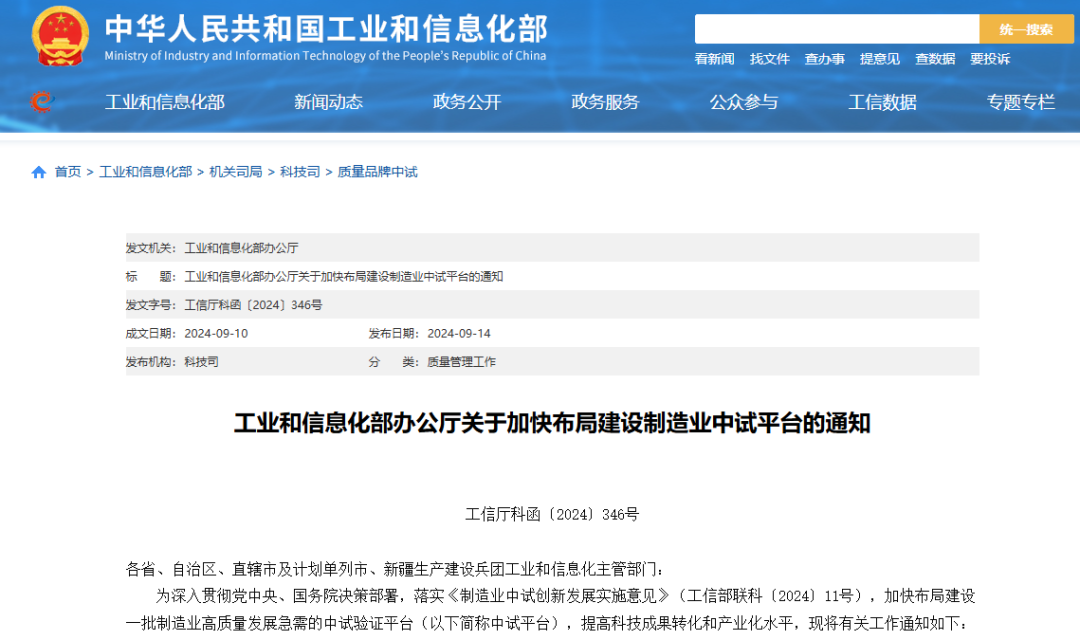Open the 工业和信息化部 navigation menu
The height and width of the screenshot is (640, 1080).
165,102
